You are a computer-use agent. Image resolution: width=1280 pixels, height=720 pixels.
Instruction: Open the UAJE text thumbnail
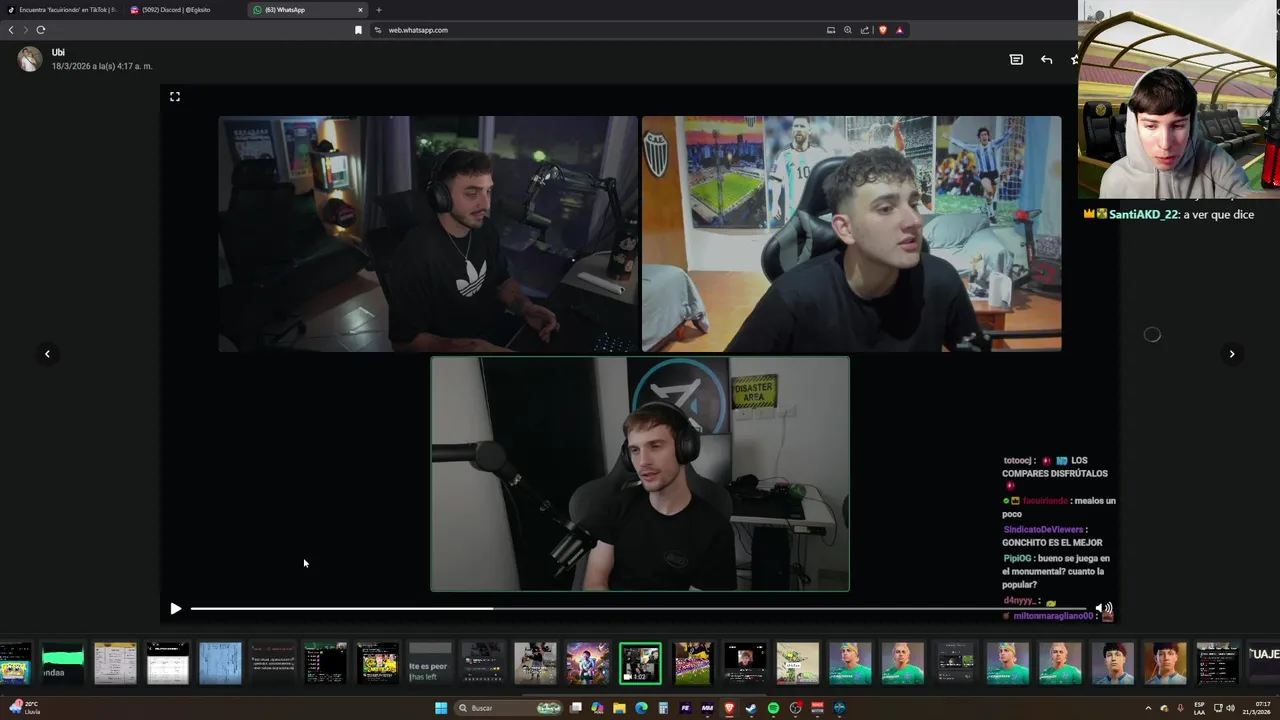click(1263, 664)
